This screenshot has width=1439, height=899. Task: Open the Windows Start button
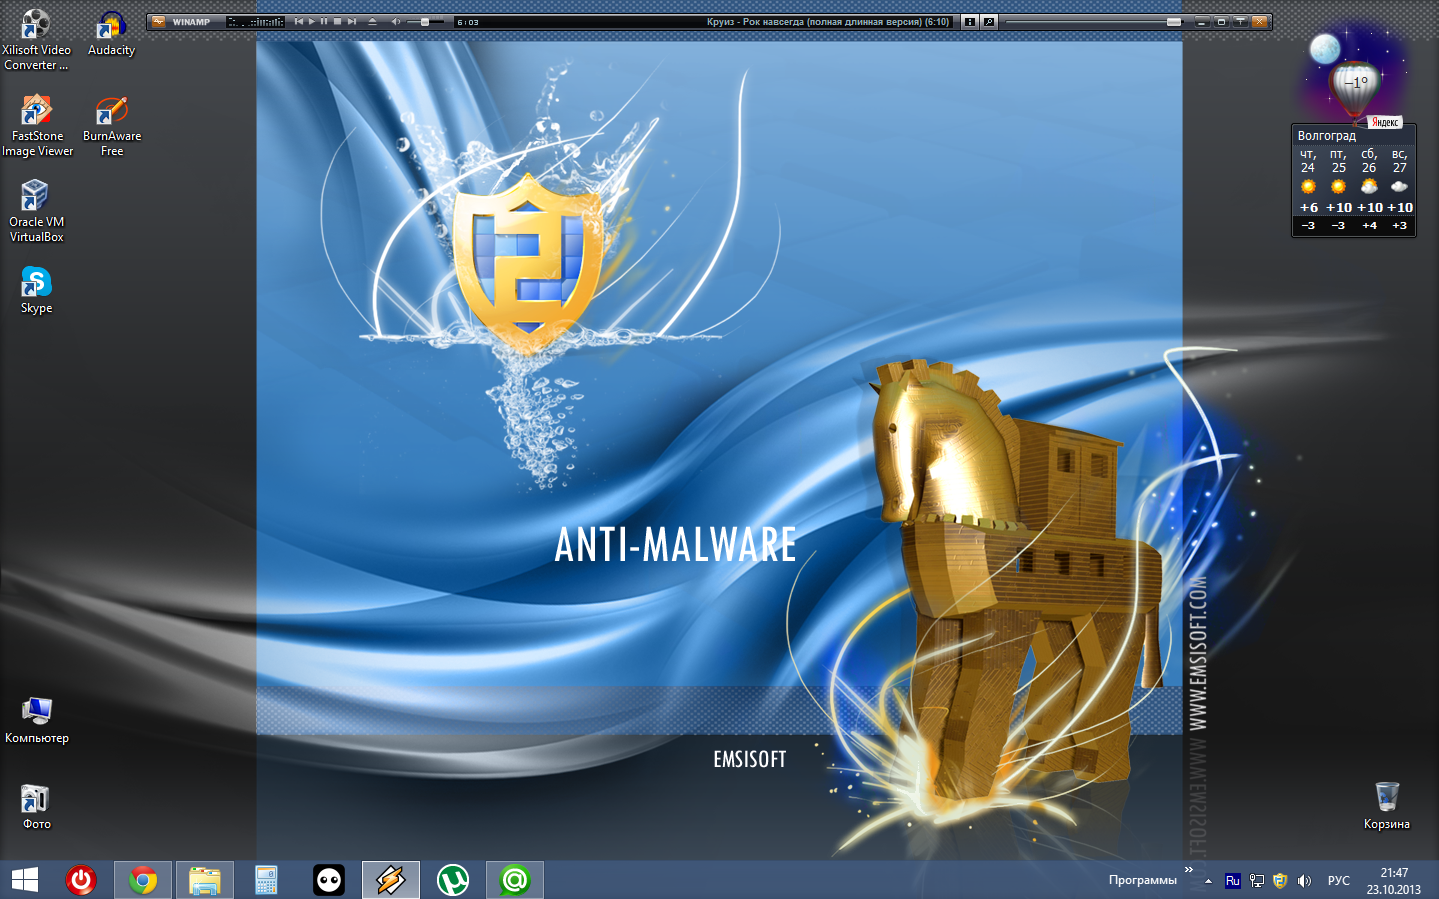24,880
